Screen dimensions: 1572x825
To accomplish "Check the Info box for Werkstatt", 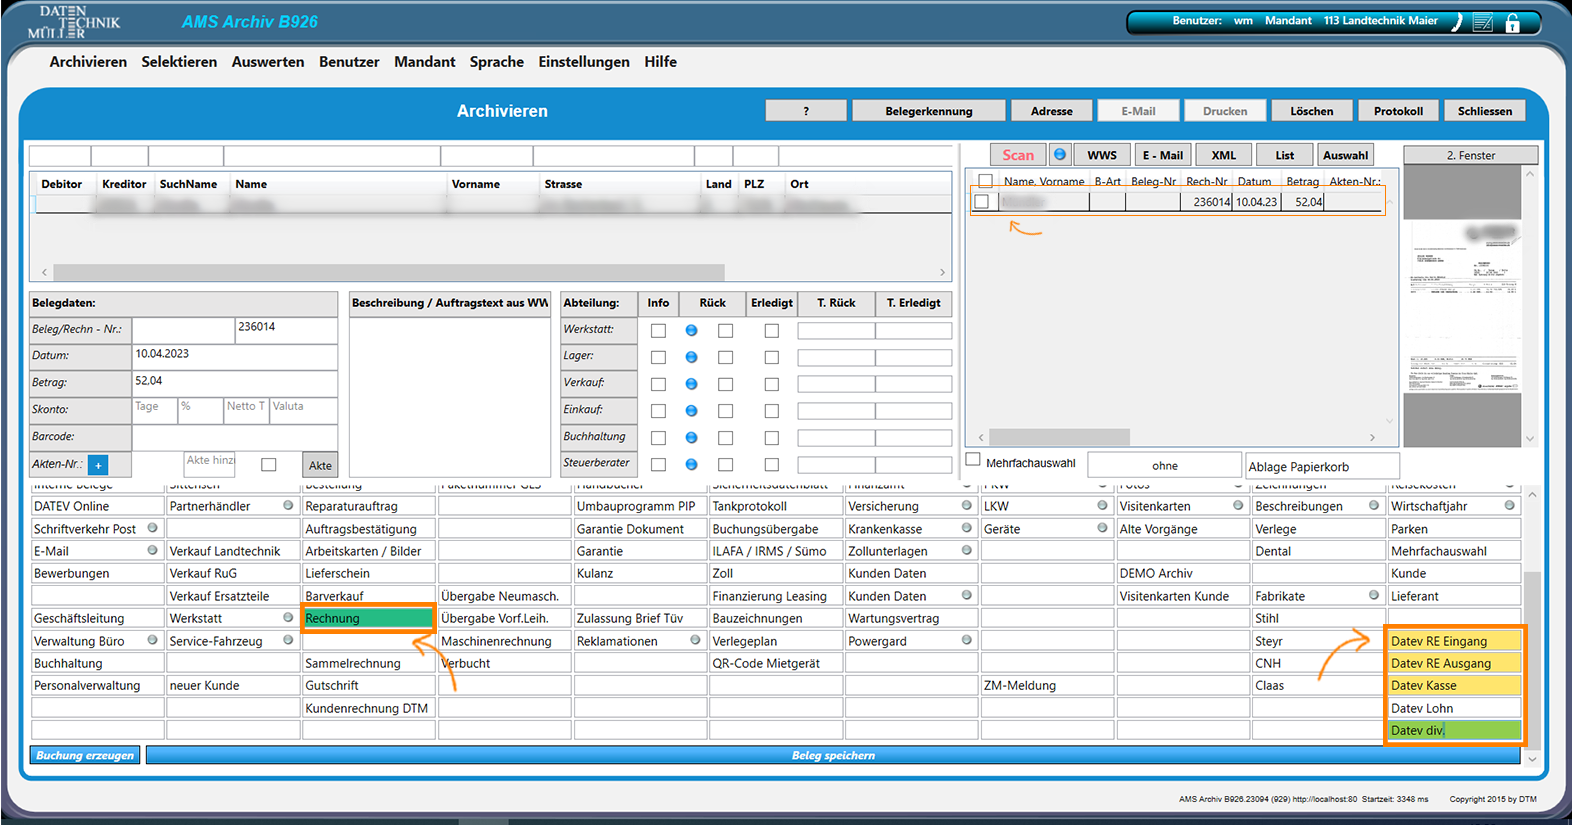I will (658, 330).
